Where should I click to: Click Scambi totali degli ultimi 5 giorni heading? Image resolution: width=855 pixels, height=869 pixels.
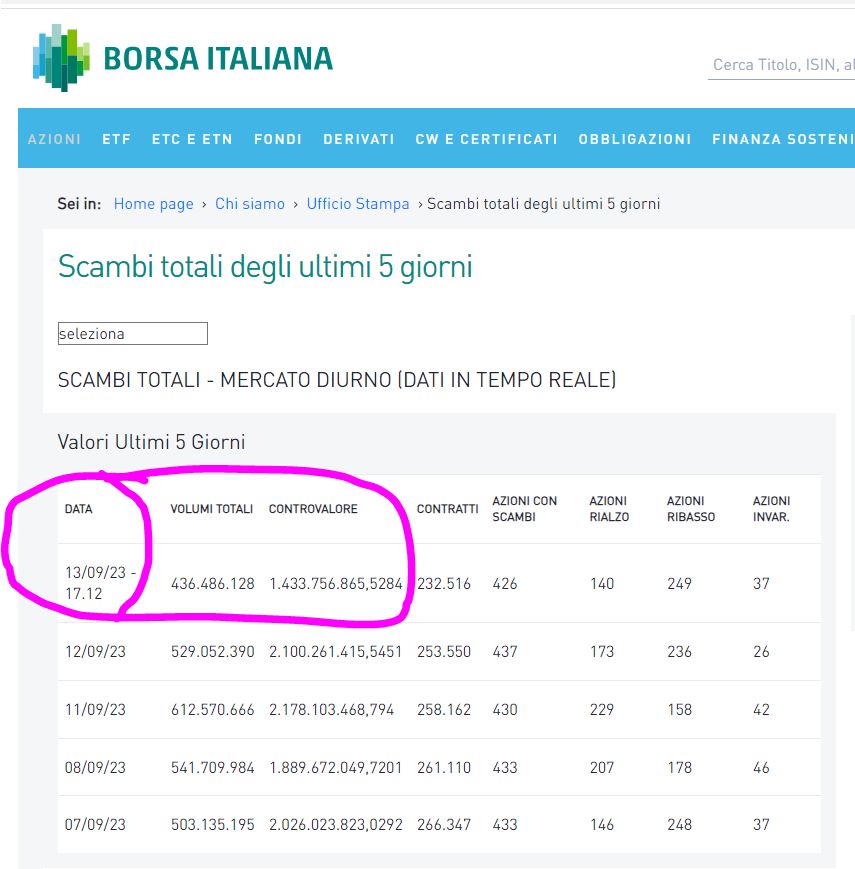click(x=265, y=267)
